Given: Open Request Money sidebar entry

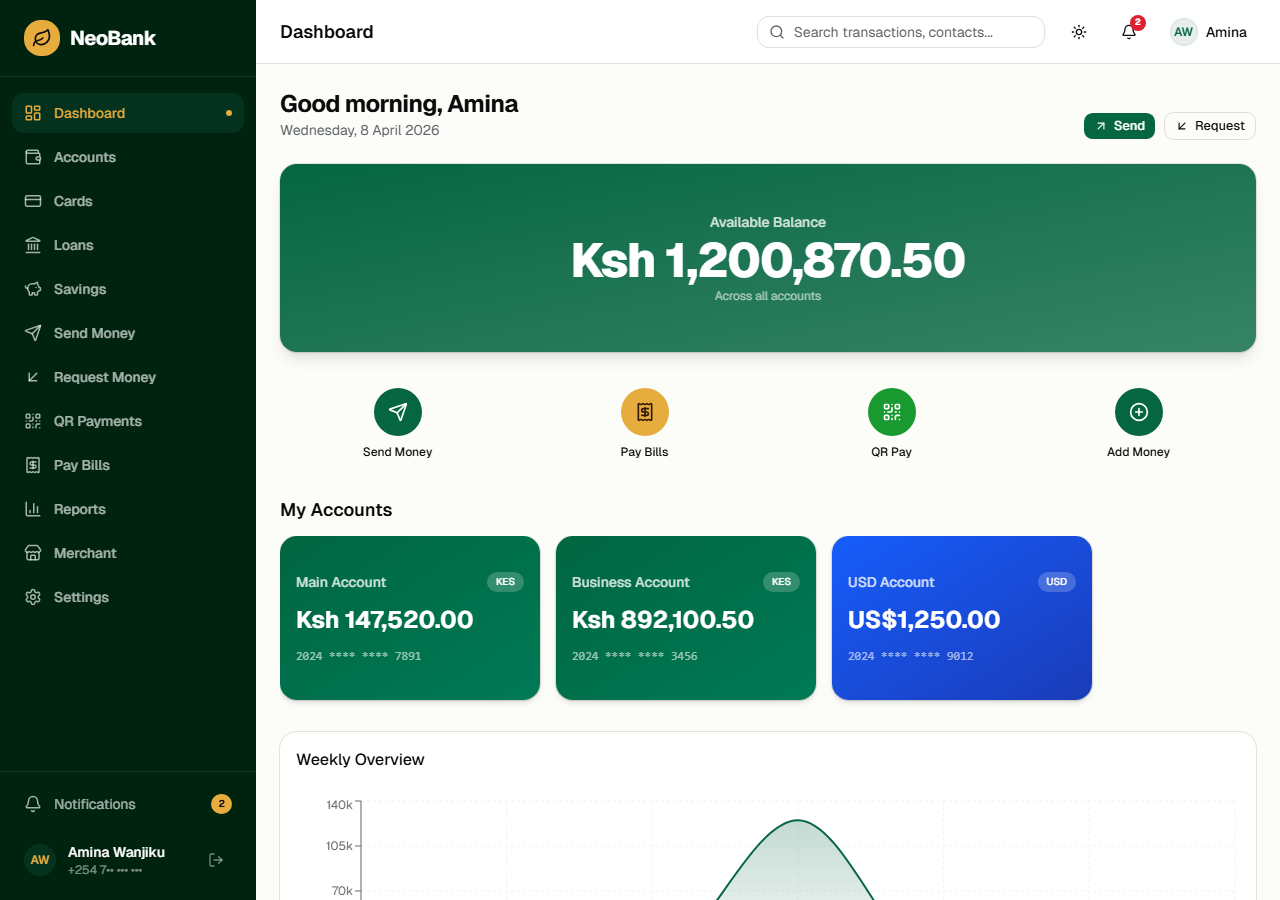Looking at the screenshot, I should tap(128, 377).
